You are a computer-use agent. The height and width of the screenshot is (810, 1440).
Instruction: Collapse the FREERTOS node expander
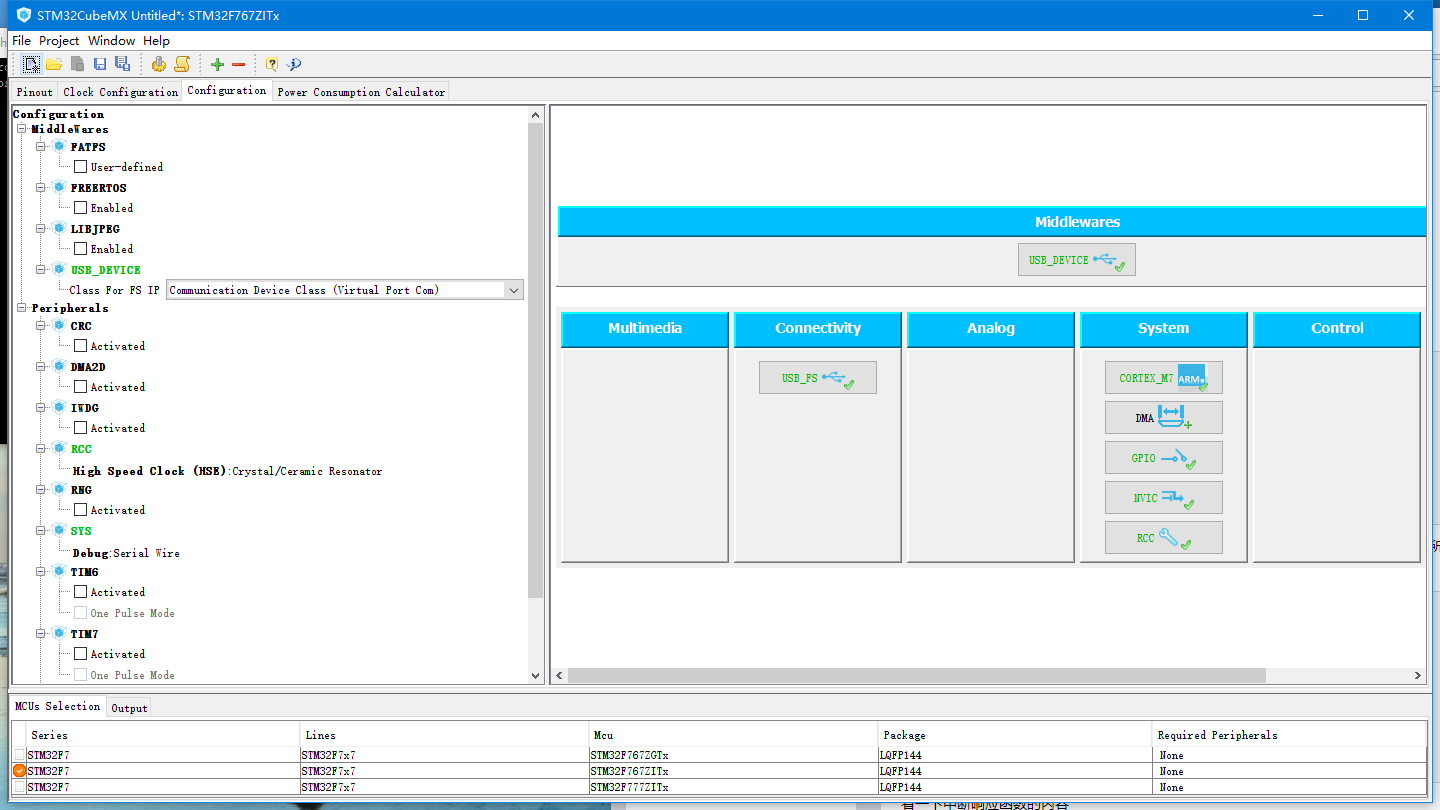point(42,188)
